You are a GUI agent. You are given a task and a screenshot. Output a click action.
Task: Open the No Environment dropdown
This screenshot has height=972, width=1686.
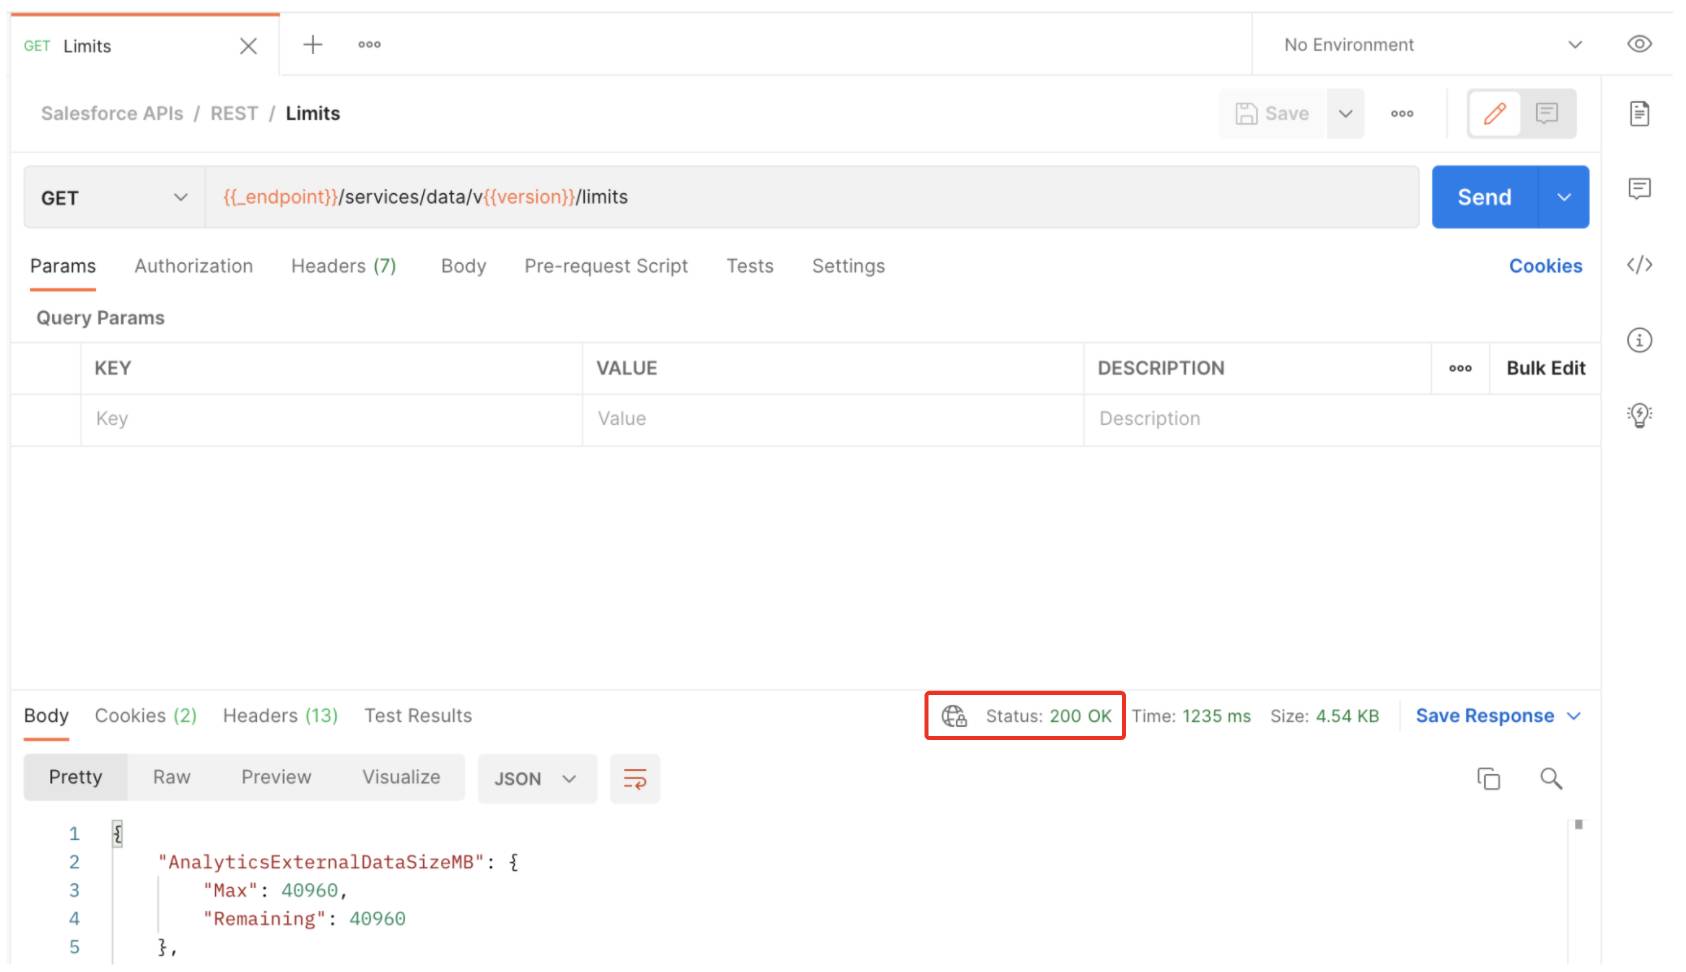click(1432, 45)
